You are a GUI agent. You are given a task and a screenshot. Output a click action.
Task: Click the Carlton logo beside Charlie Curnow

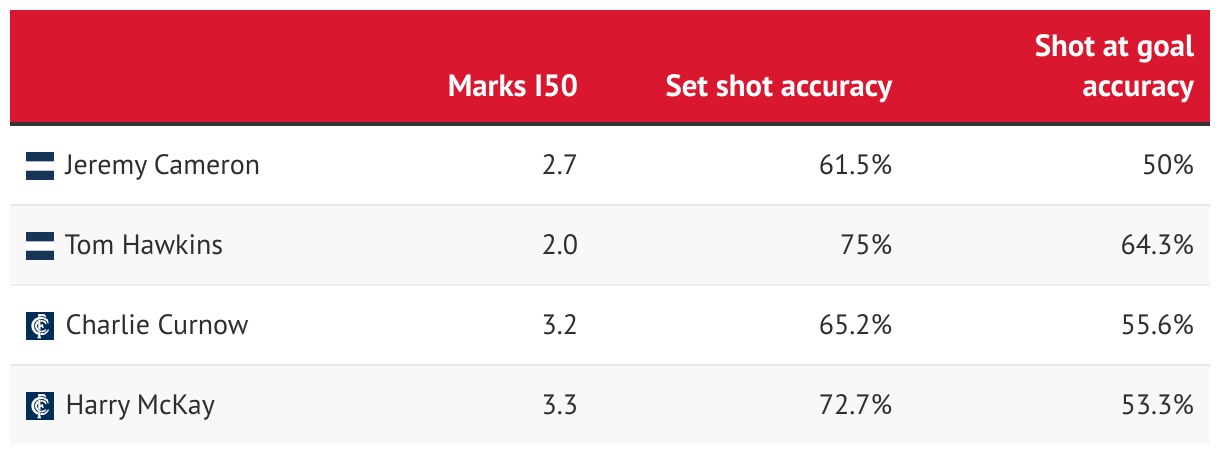[40, 326]
